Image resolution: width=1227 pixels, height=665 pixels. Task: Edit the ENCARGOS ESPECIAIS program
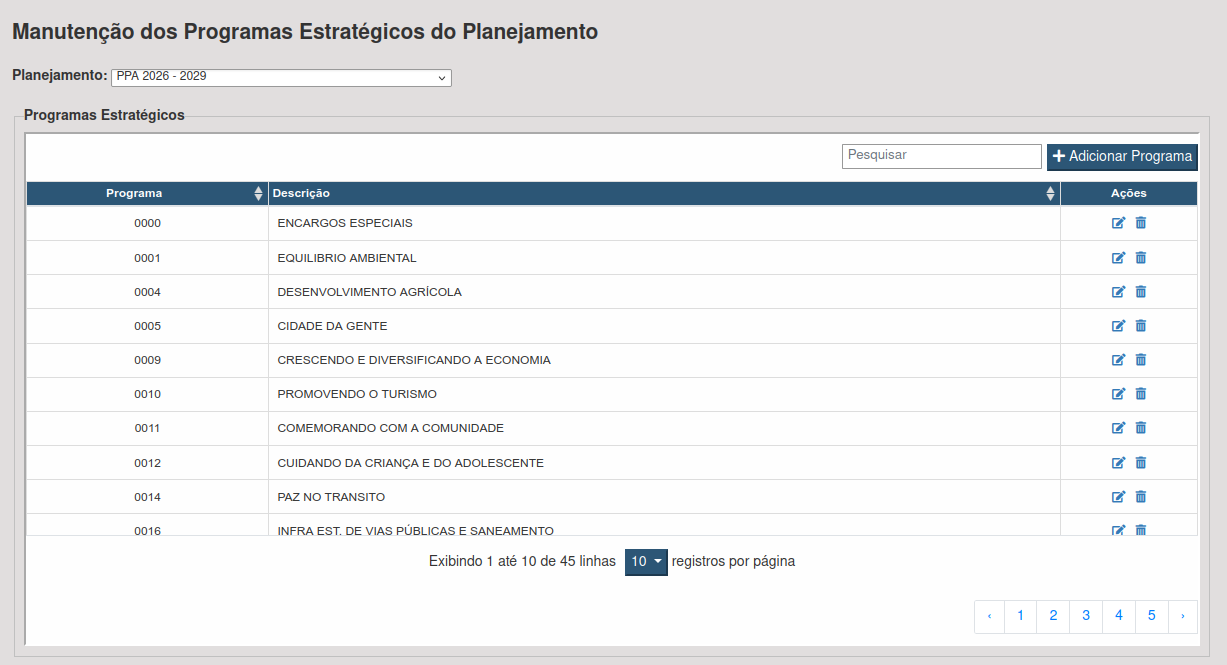click(x=1118, y=223)
